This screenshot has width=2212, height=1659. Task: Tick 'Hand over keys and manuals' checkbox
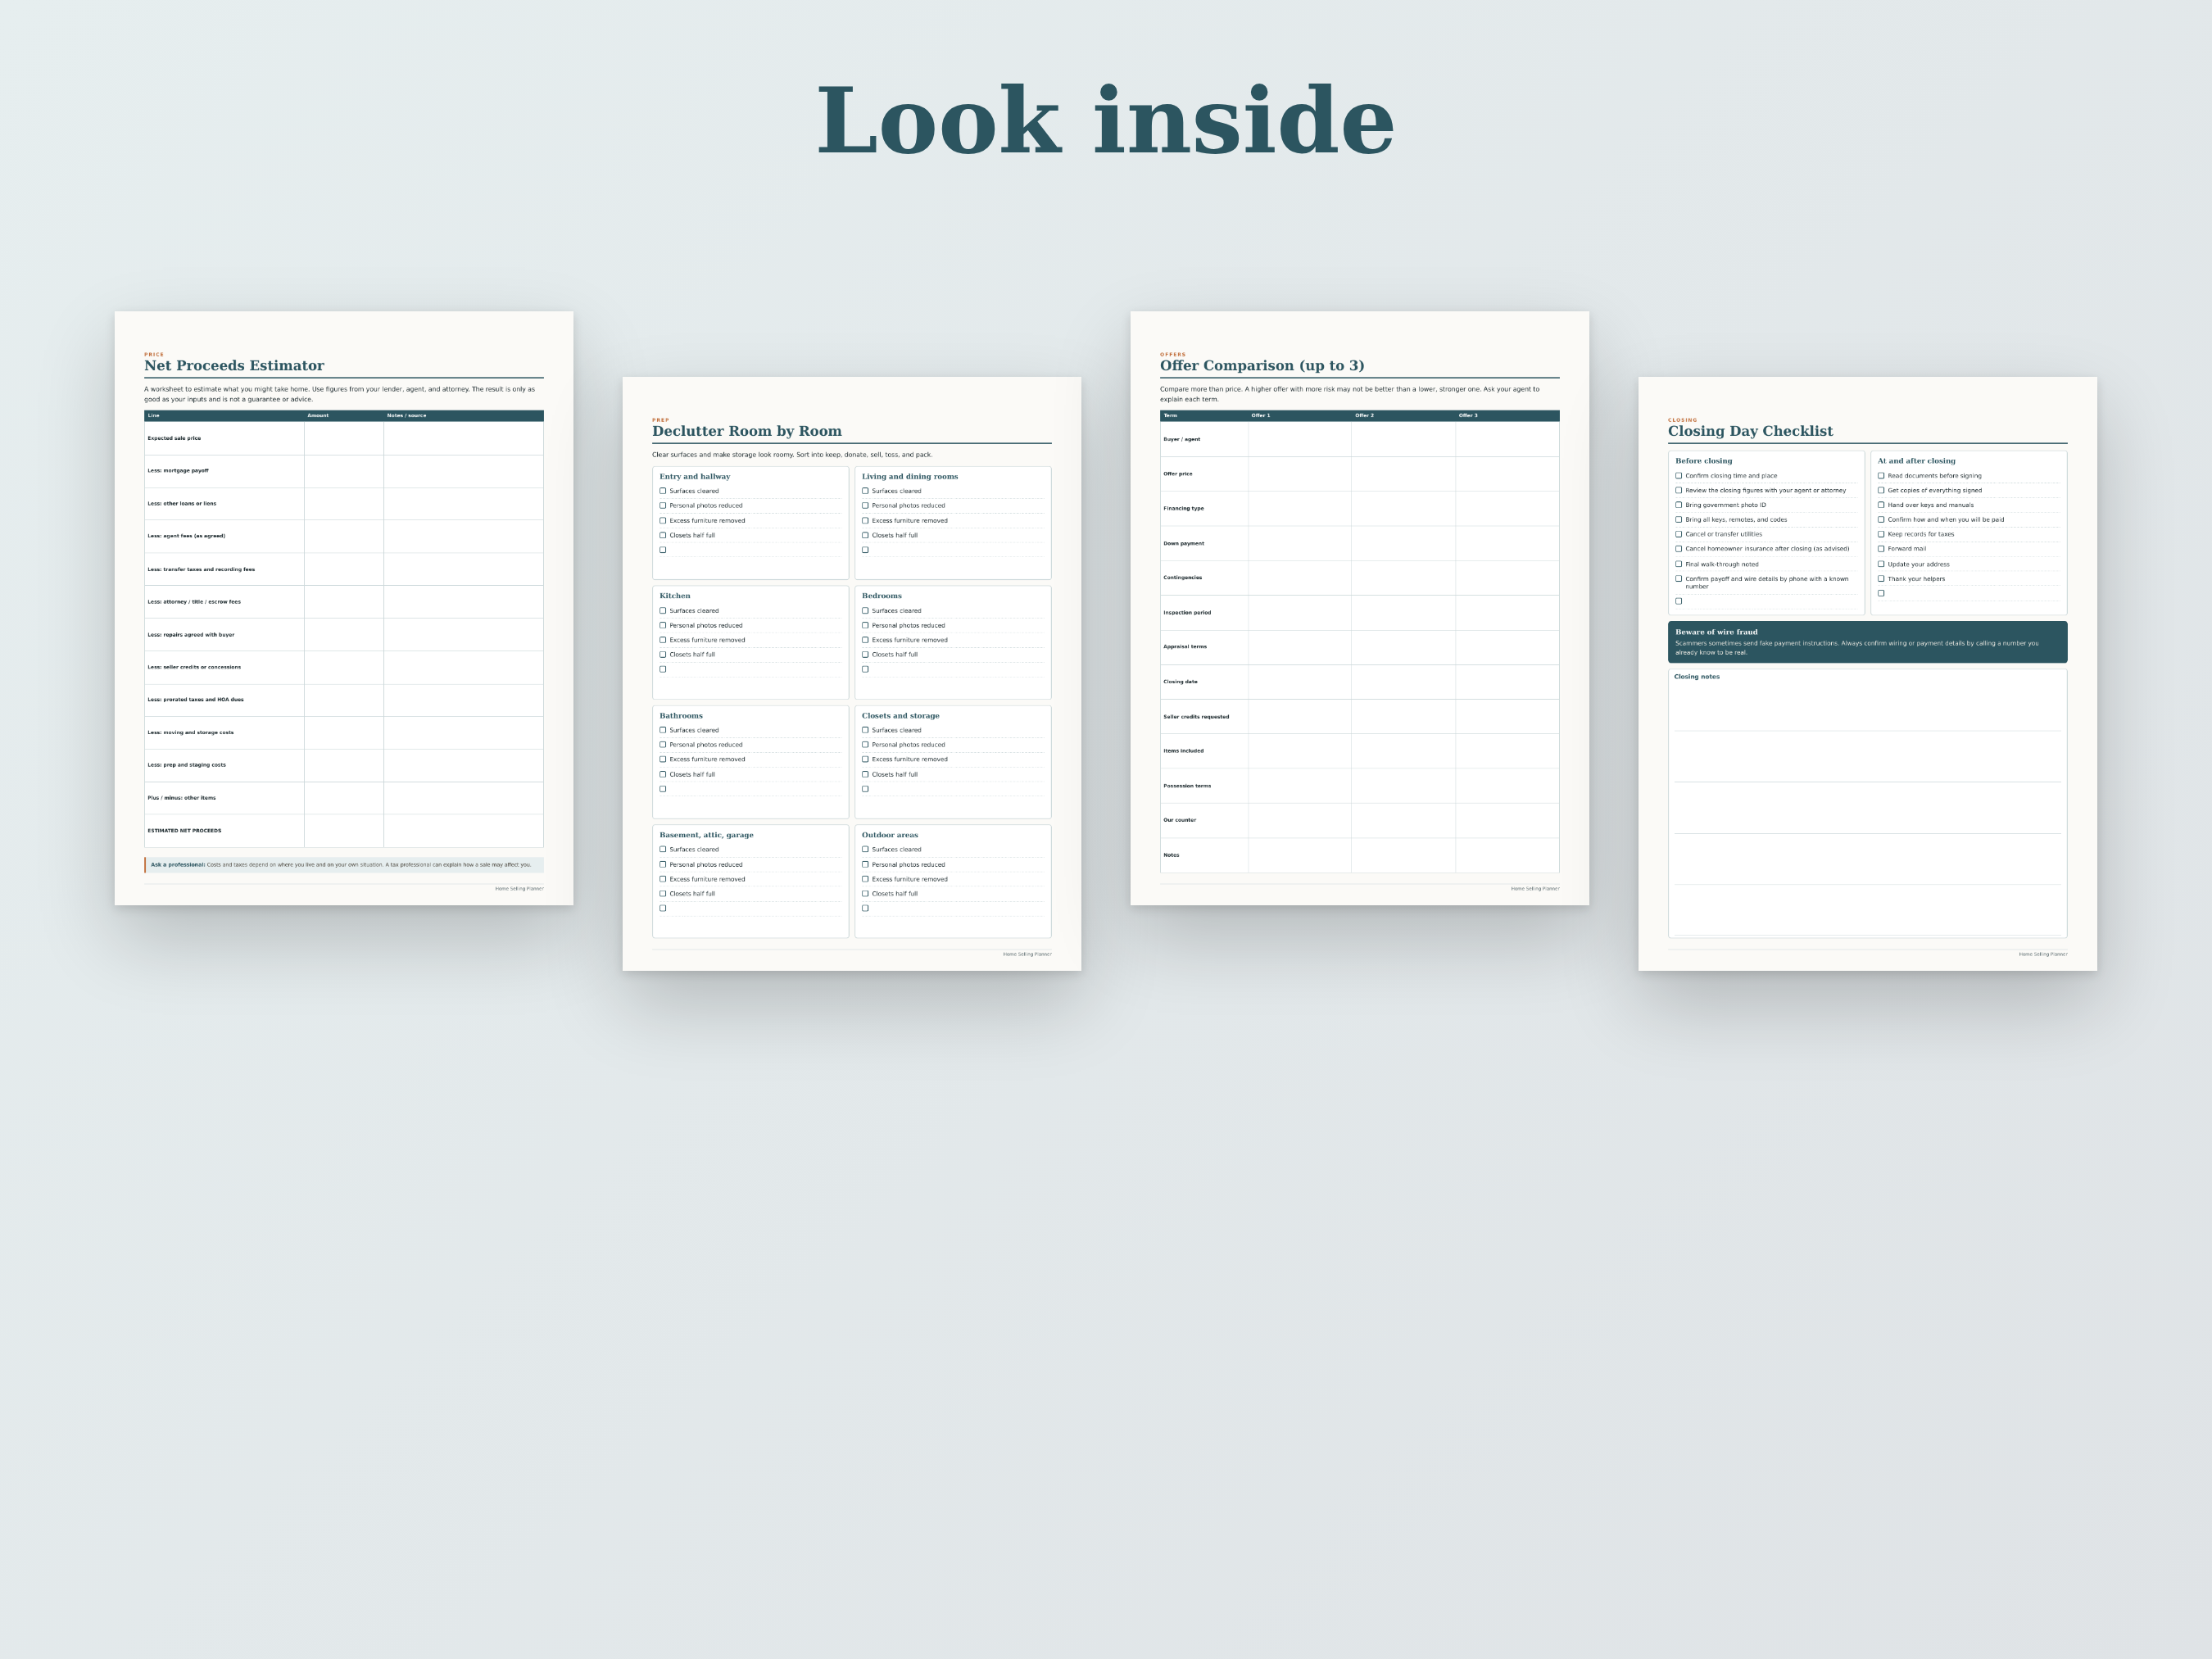pyautogui.click(x=1881, y=505)
